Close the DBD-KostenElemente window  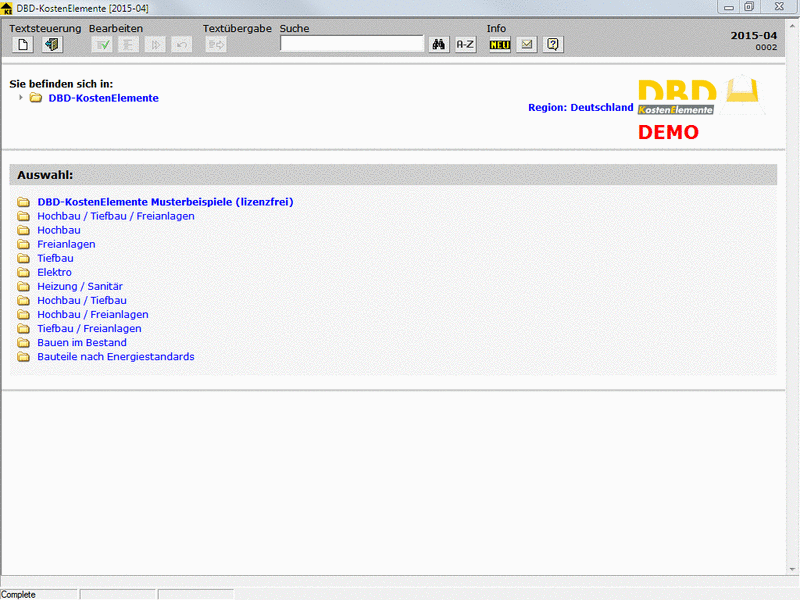click(779, 7)
